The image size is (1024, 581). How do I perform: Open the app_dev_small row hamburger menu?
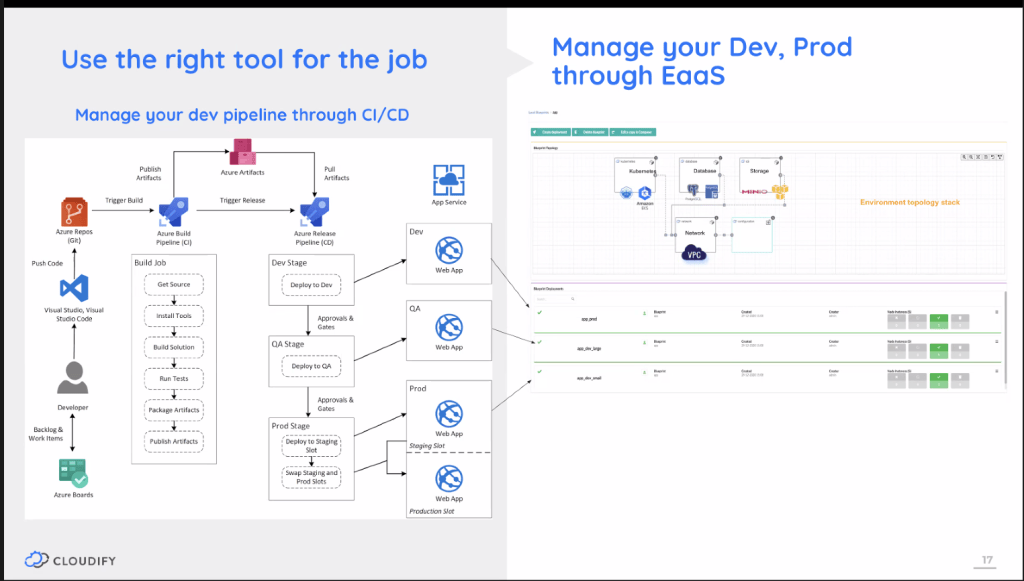click(997, 371)
